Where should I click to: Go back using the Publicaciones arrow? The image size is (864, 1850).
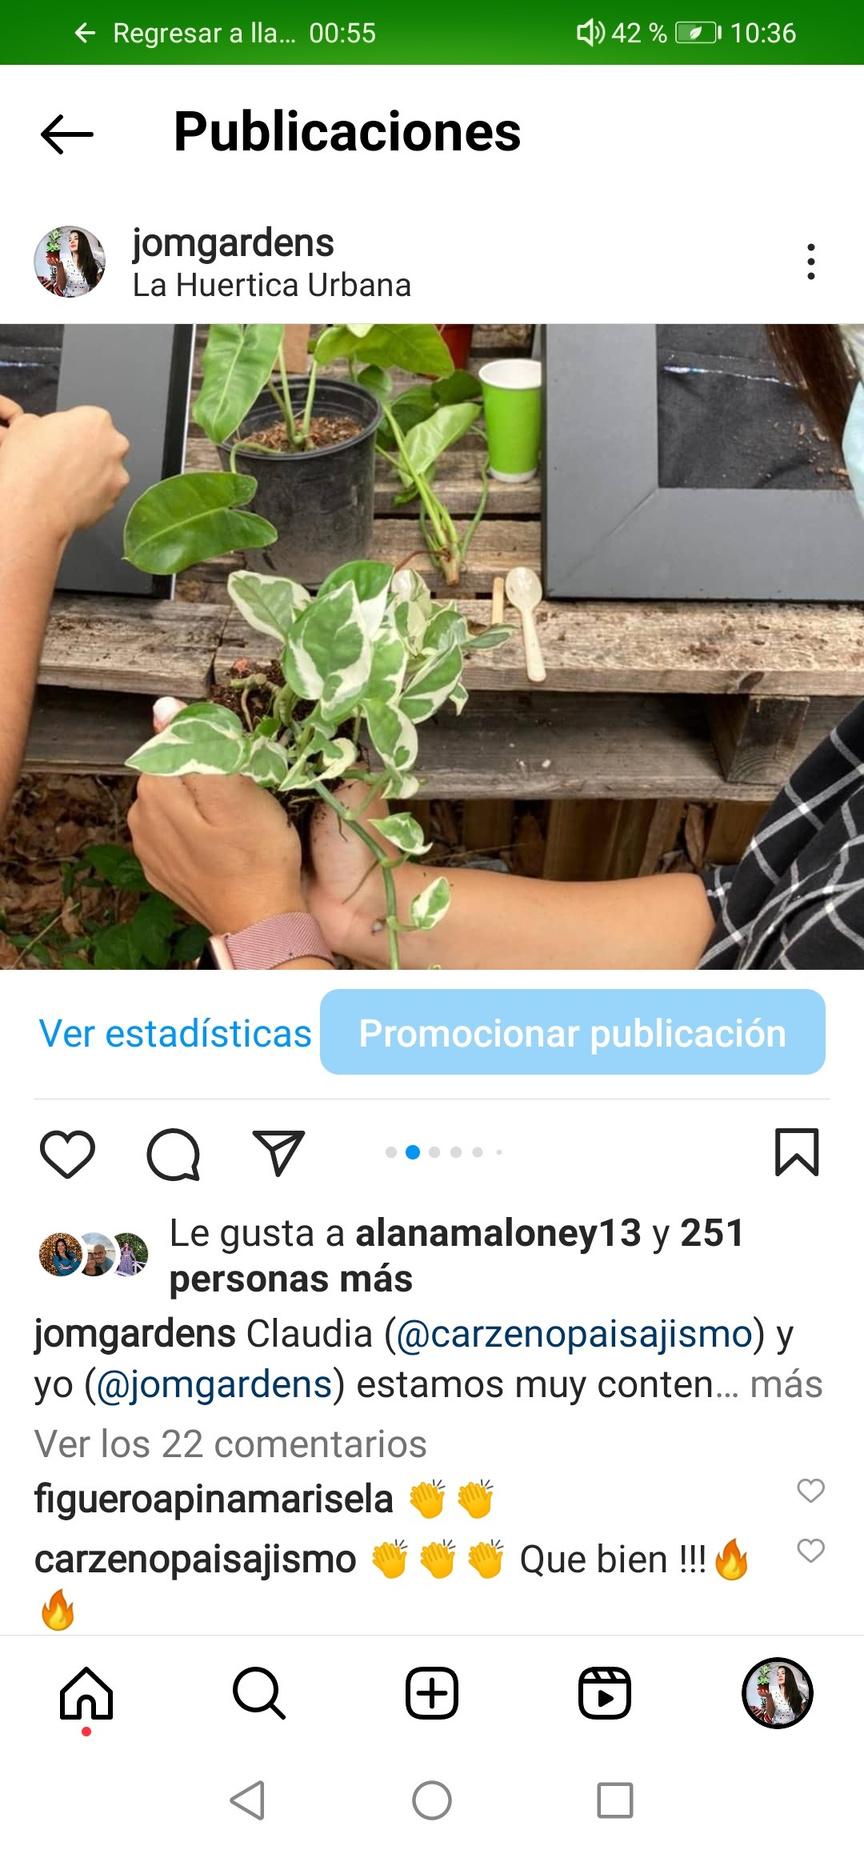67,134
